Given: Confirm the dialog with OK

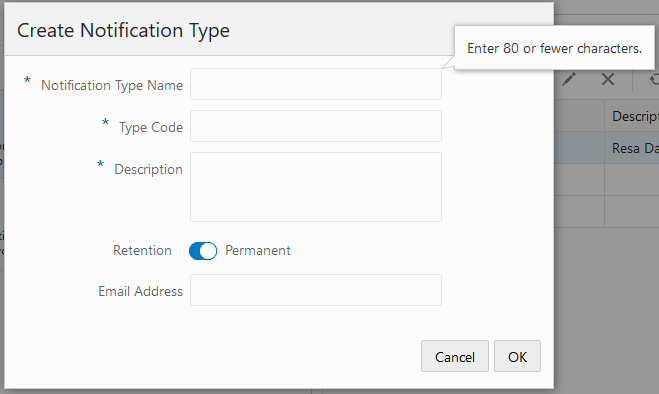Looking at the screenshot, I should pyautogui.click(x=517, y=356).
